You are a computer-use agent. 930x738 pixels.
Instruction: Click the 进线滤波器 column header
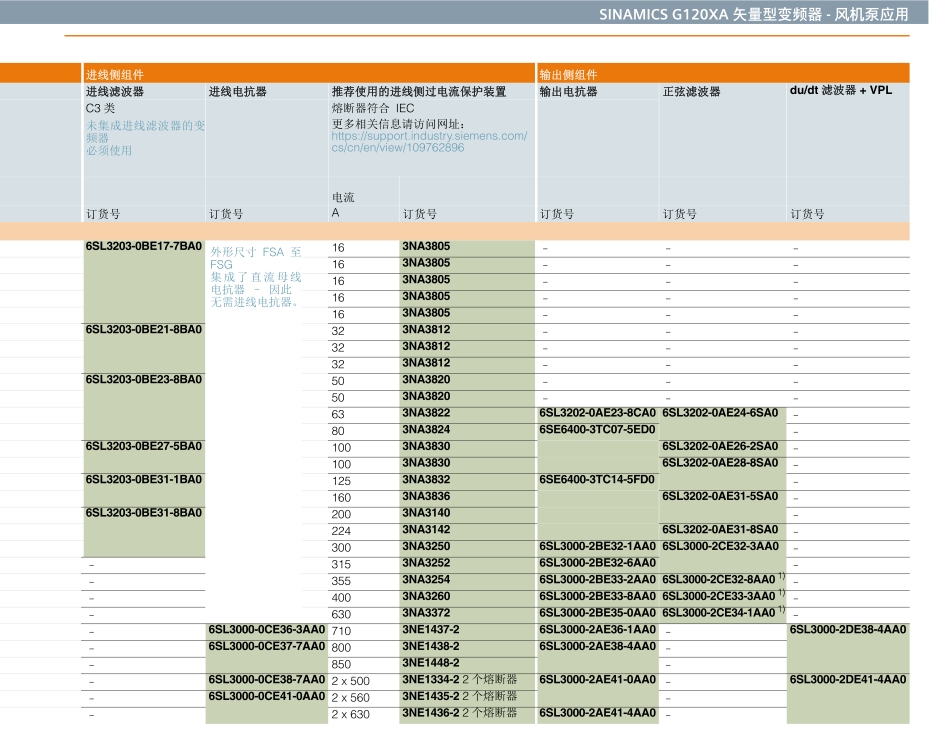[x=115, y=91]
